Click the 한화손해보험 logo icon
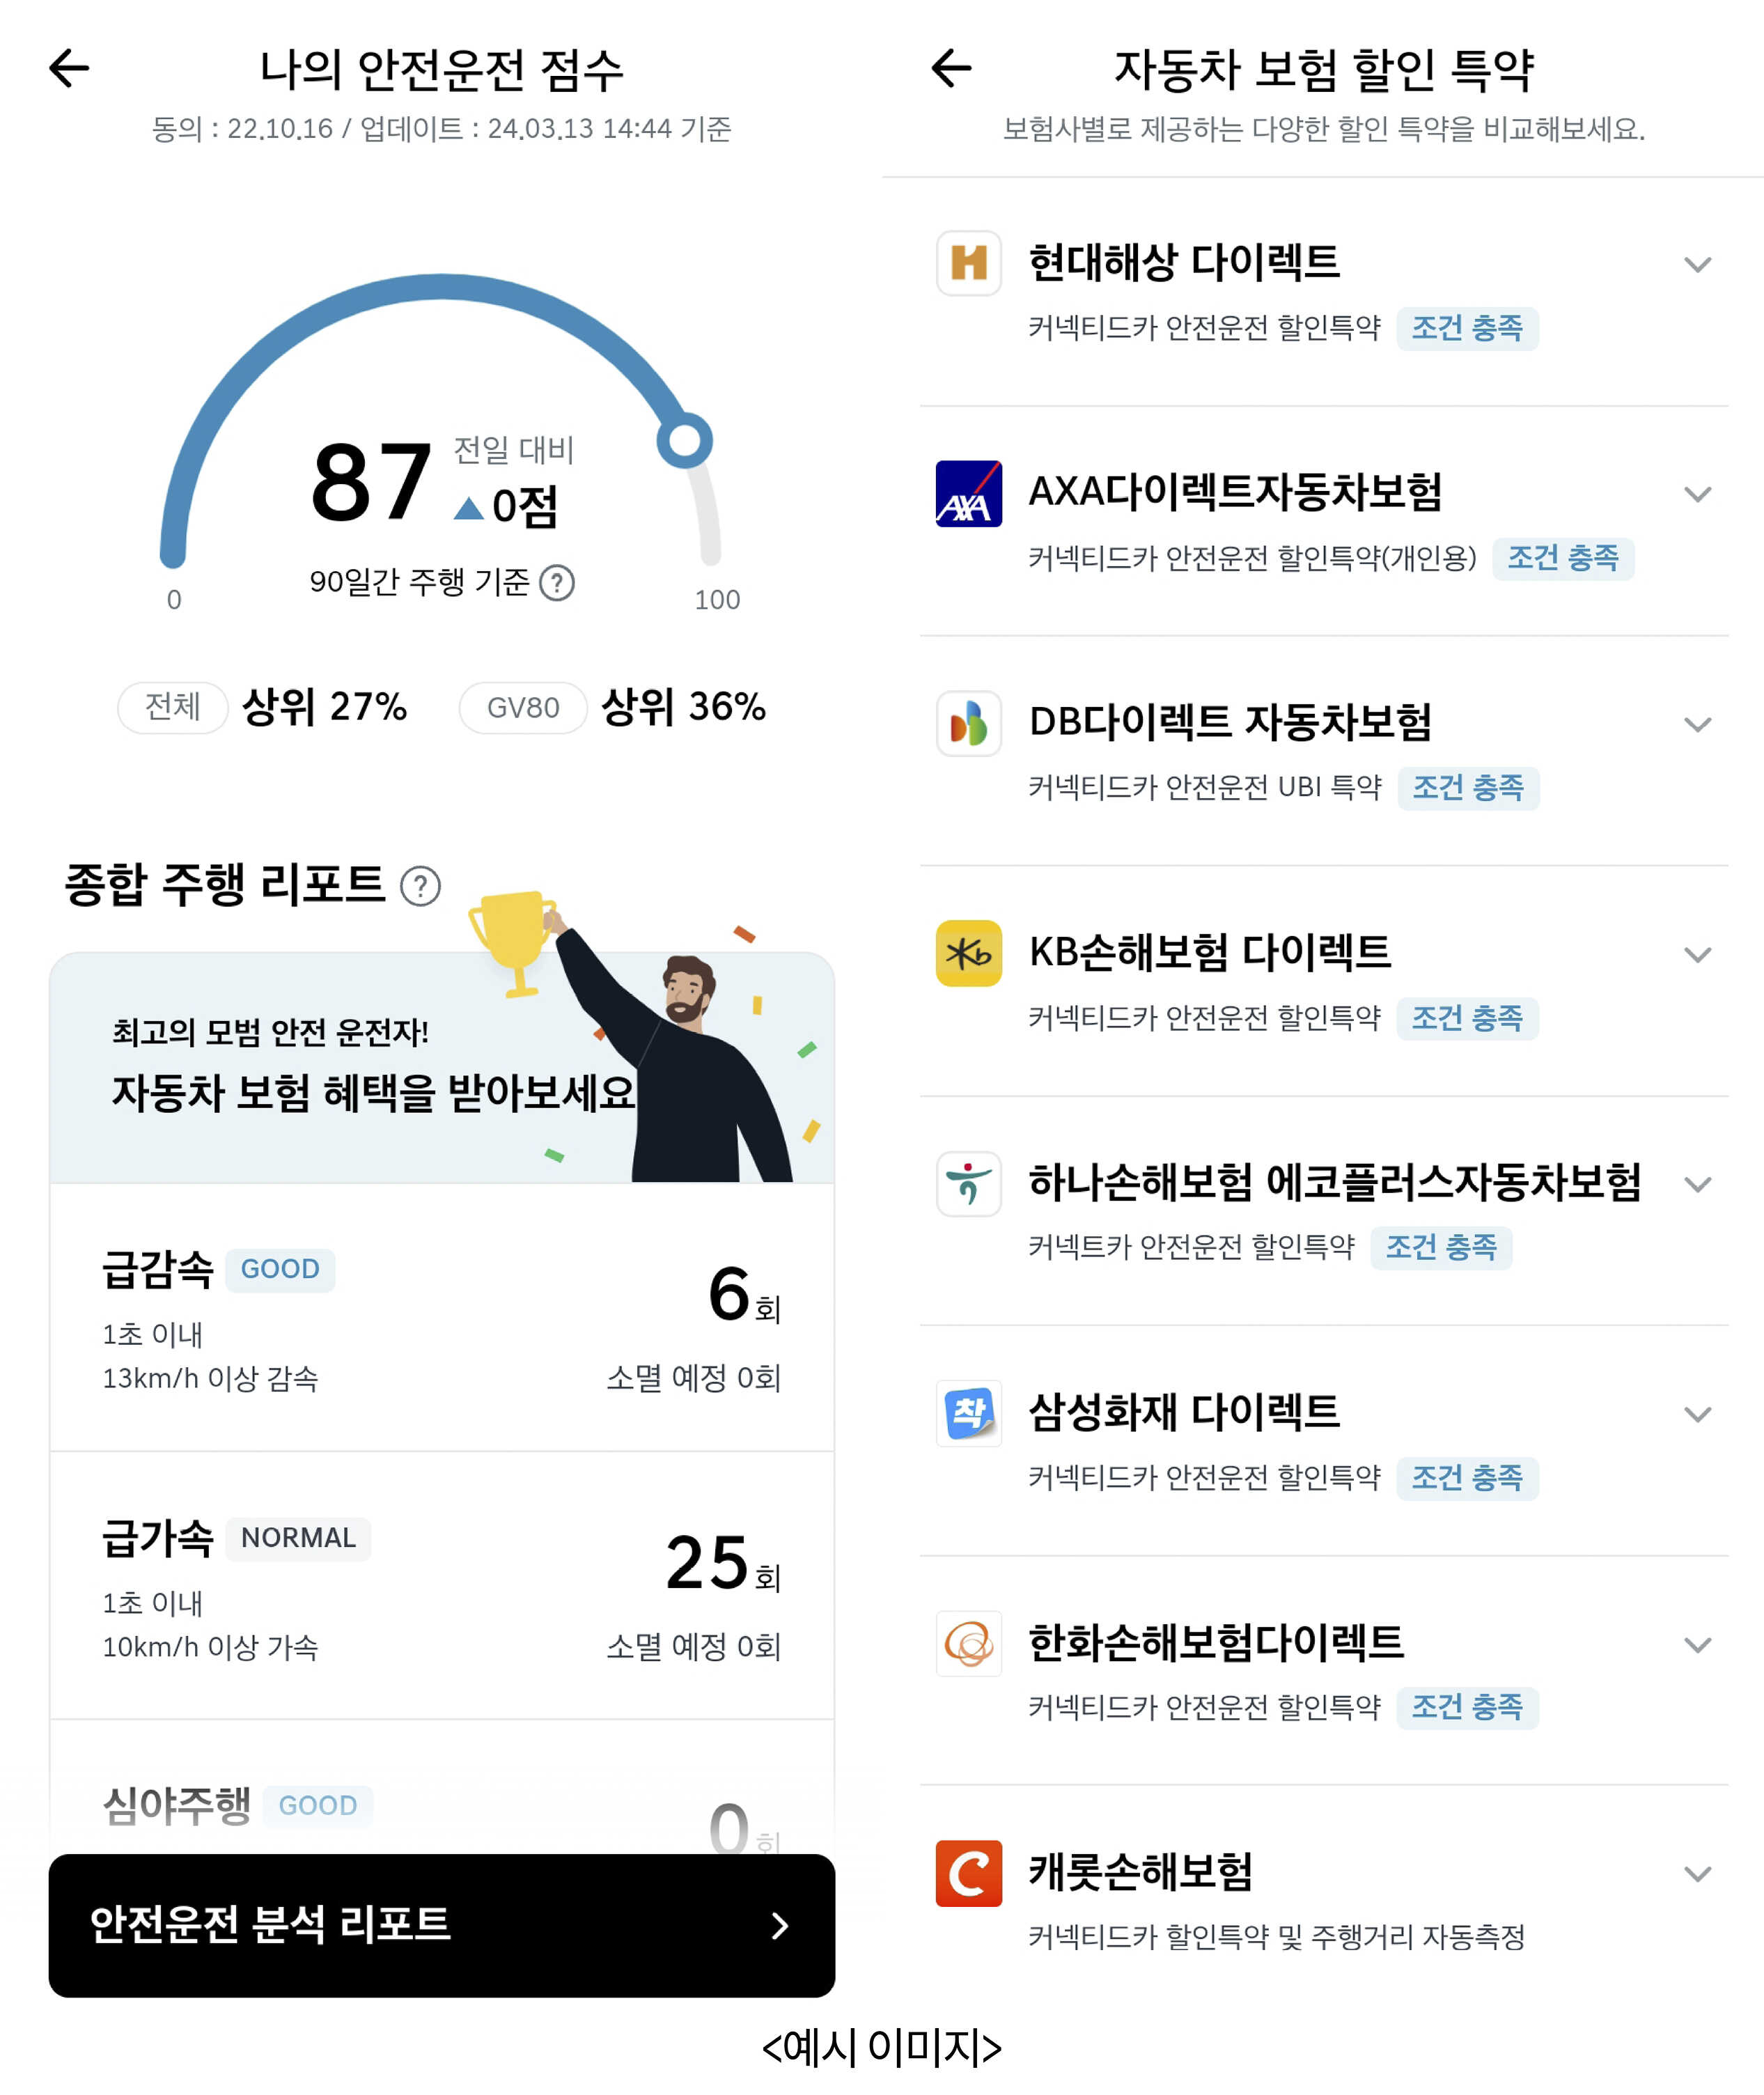 click(x=967, y=1645)
